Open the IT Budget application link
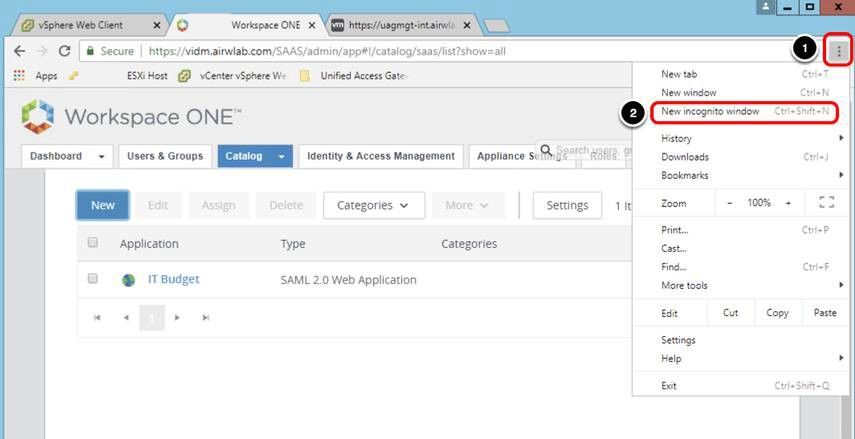The height and width of the screenshot is (439, 855). pyautogui.click(x=173, y=279)
